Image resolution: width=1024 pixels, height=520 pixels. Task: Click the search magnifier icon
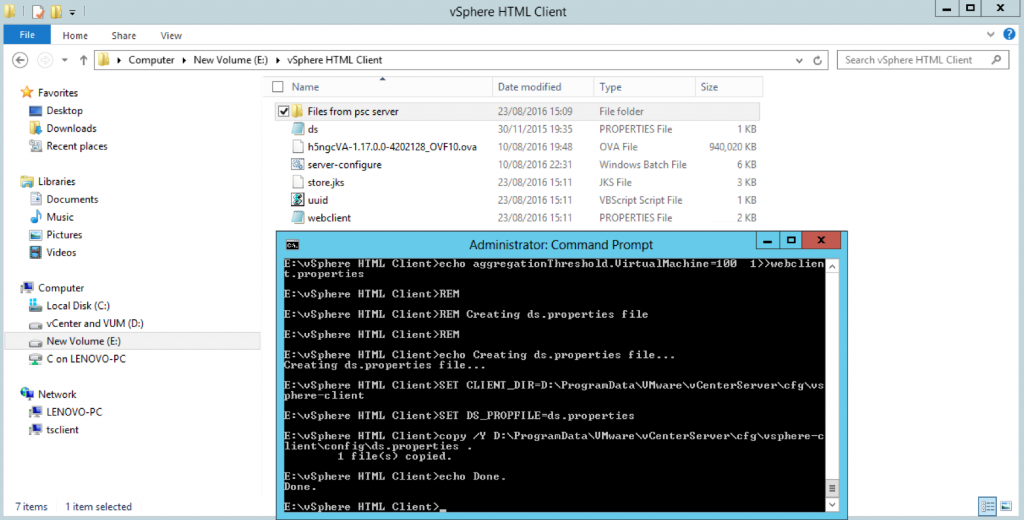click(997, 59)
